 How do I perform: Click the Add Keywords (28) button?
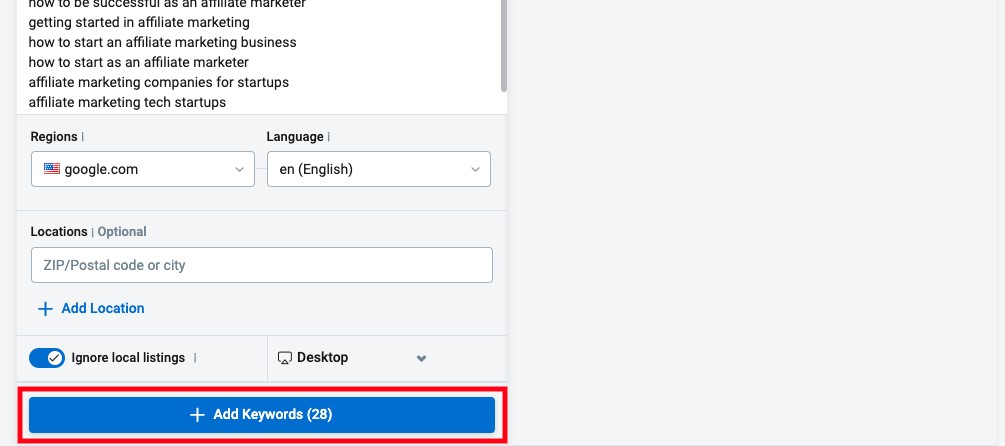point(262,415)
